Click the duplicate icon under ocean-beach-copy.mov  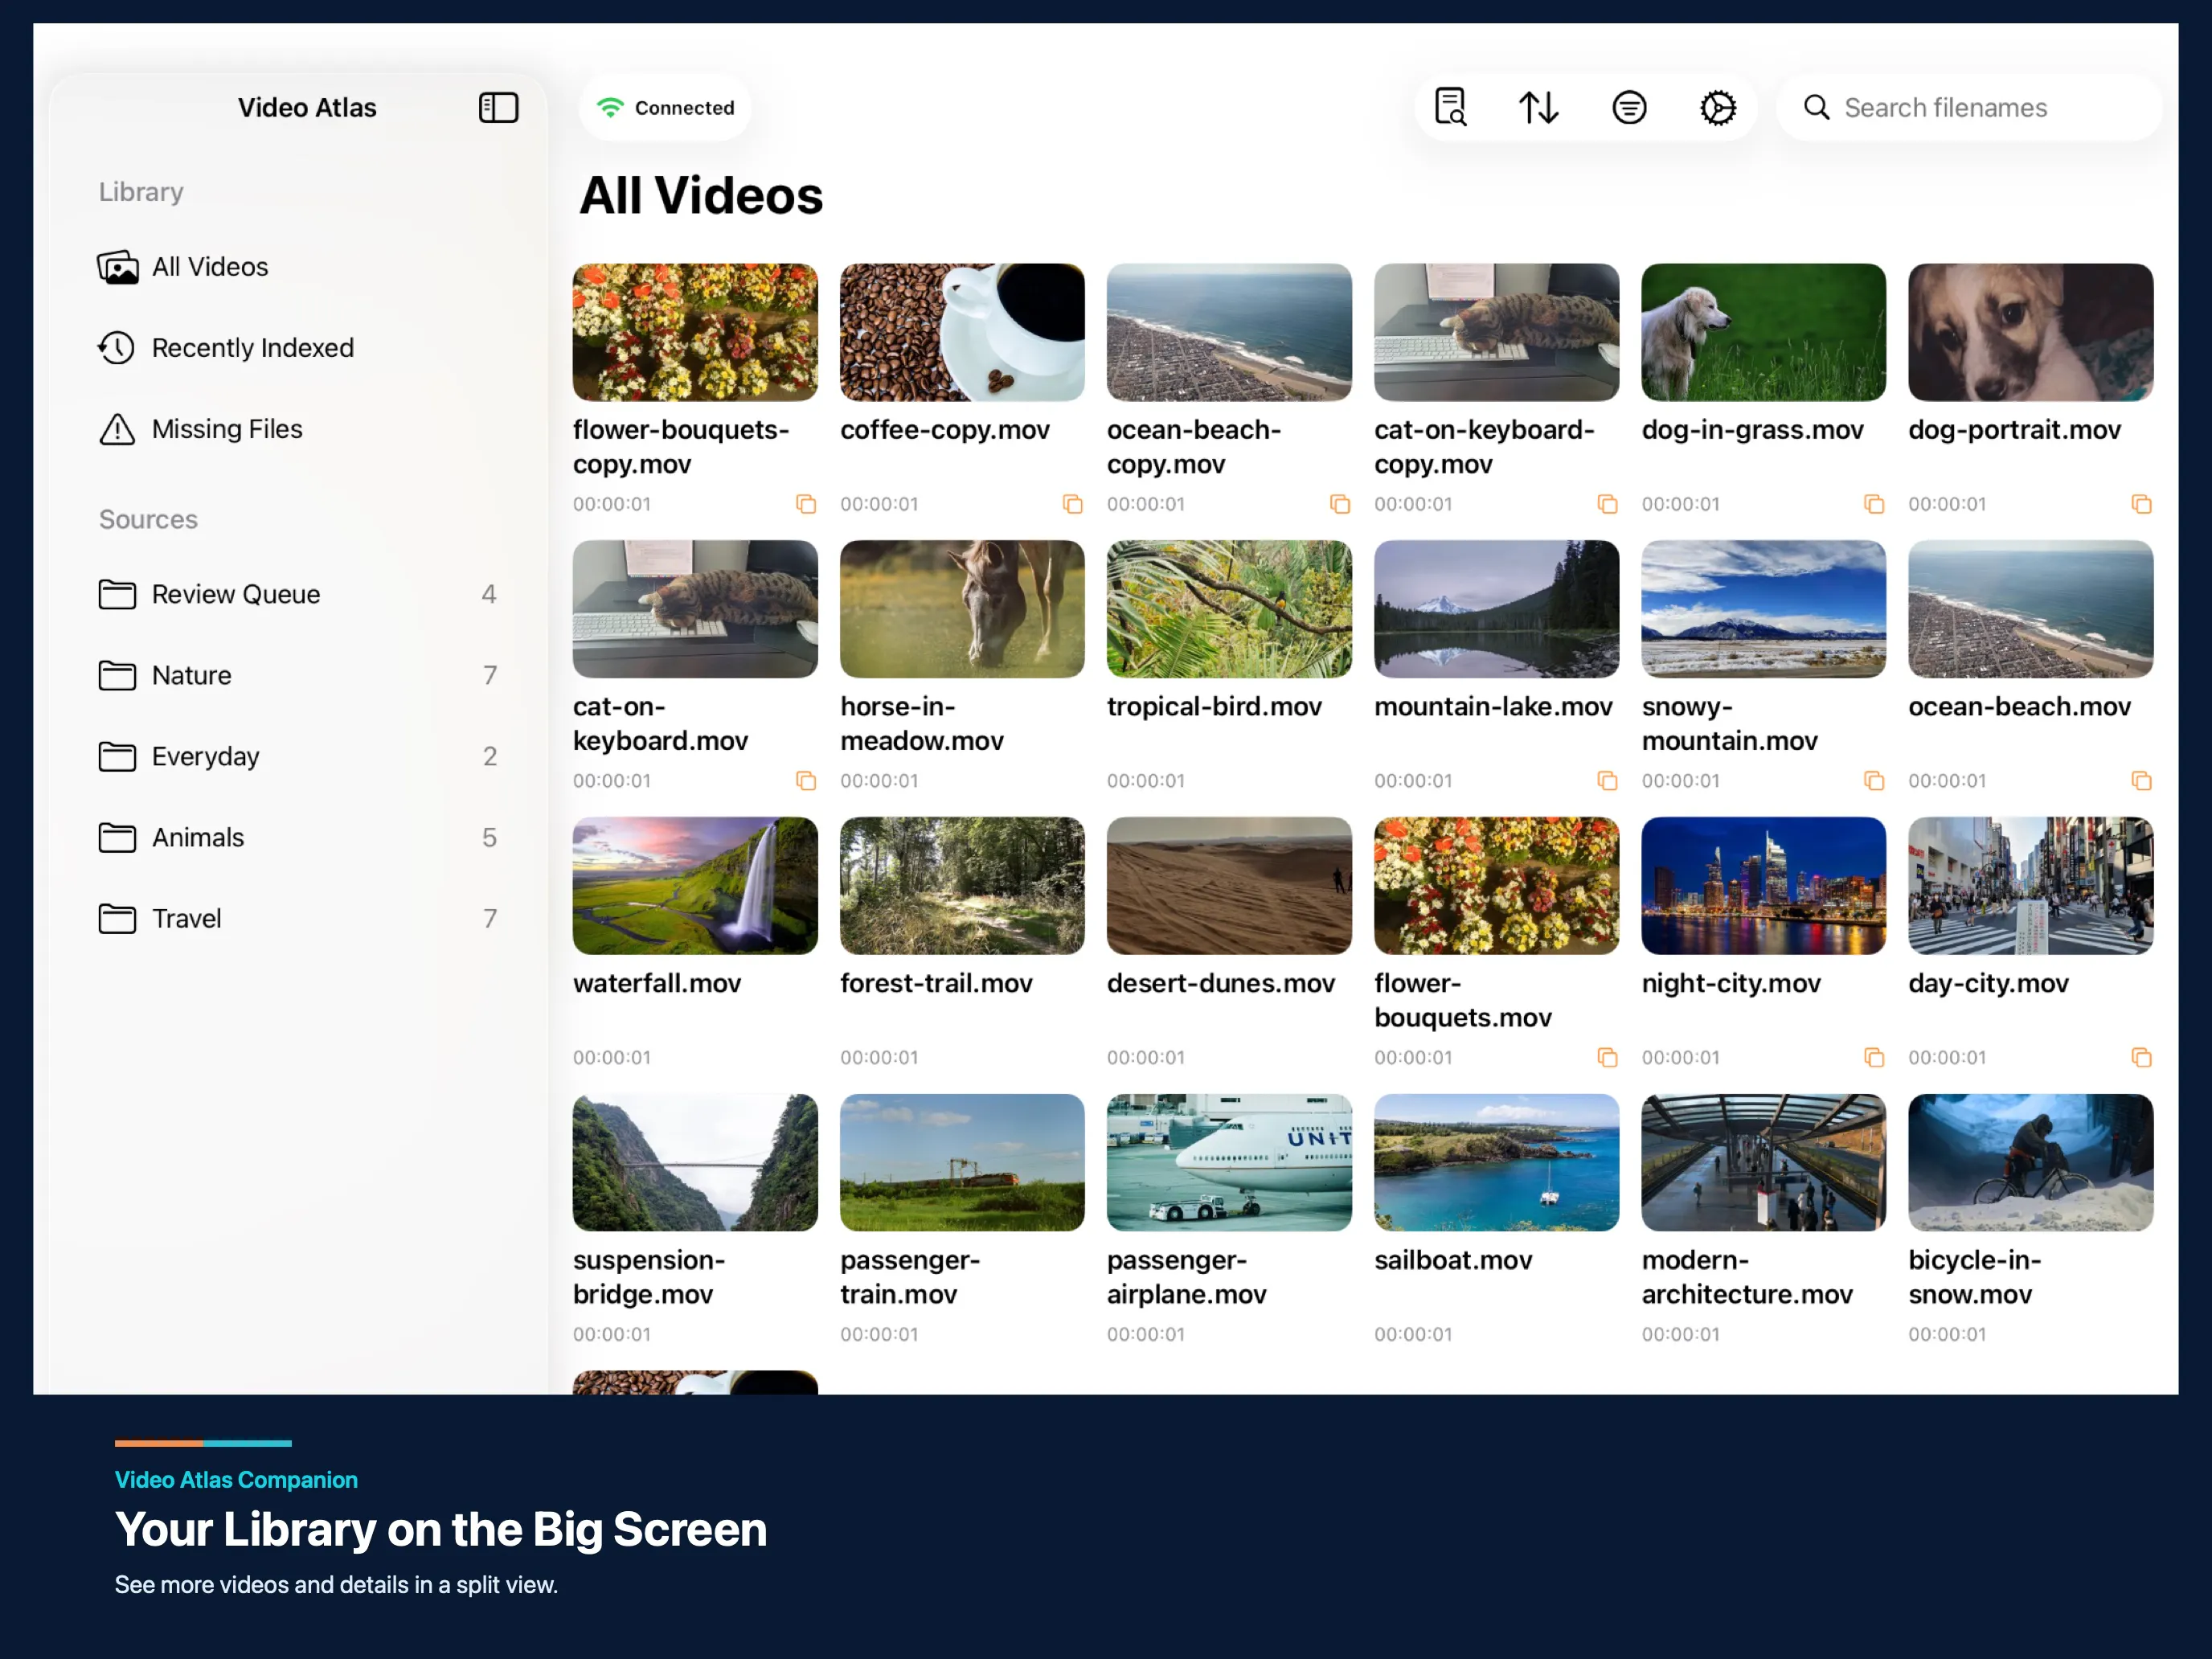1340,504
